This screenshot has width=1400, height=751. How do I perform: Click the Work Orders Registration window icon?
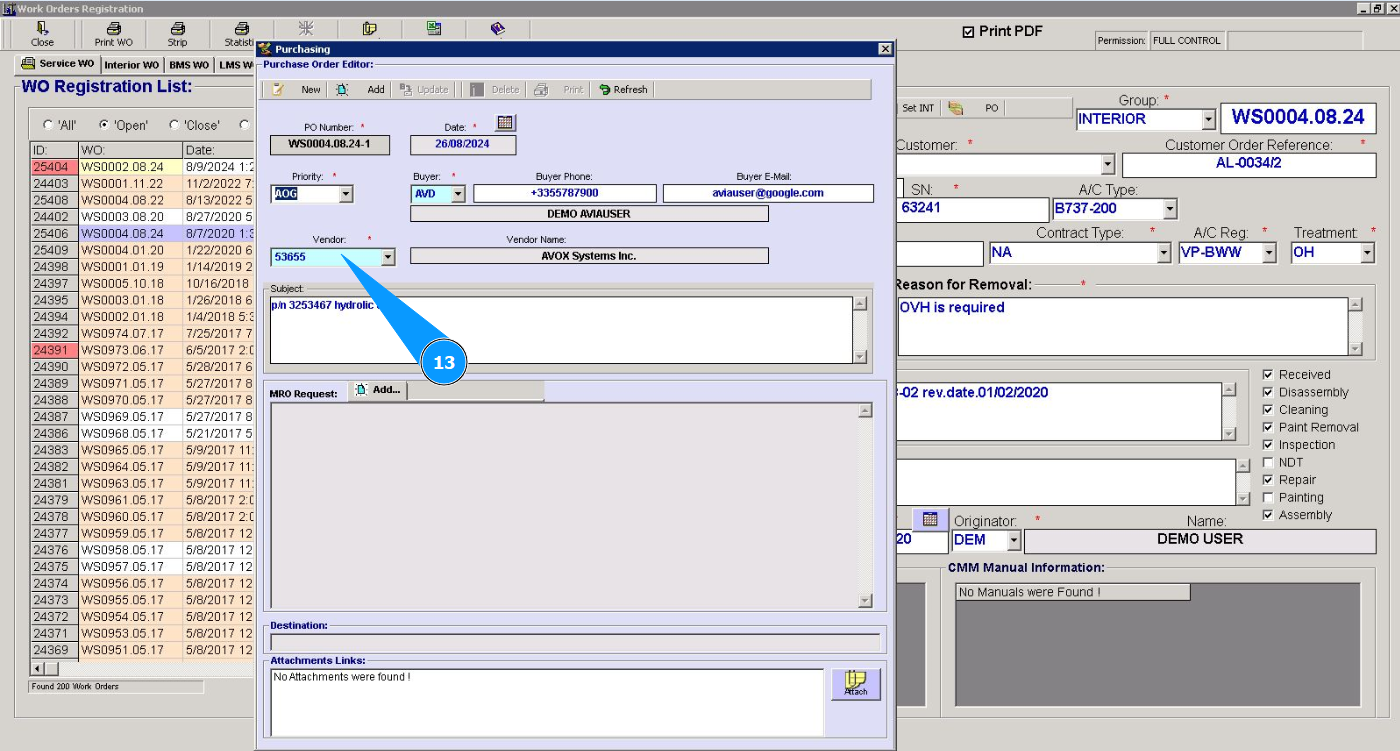click(x=9, y=8)
